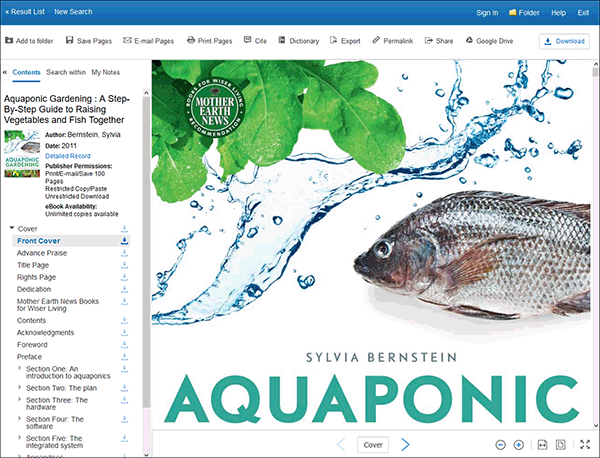Return to the Result List
Screen dimensions: 600x458
[x=25, y=12]
